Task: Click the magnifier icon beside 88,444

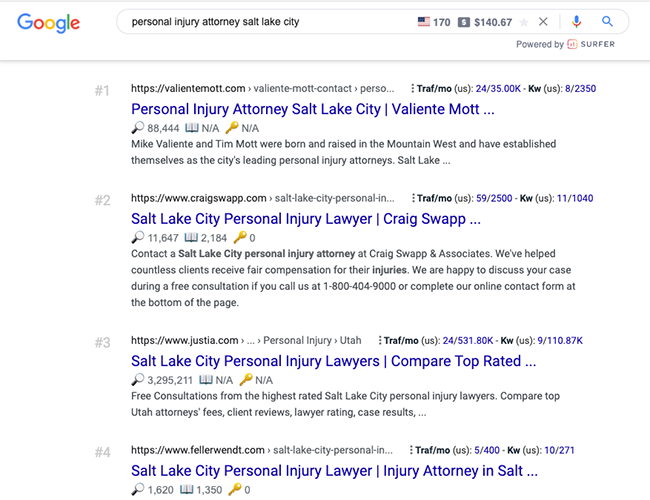Action: click(137, 128)
